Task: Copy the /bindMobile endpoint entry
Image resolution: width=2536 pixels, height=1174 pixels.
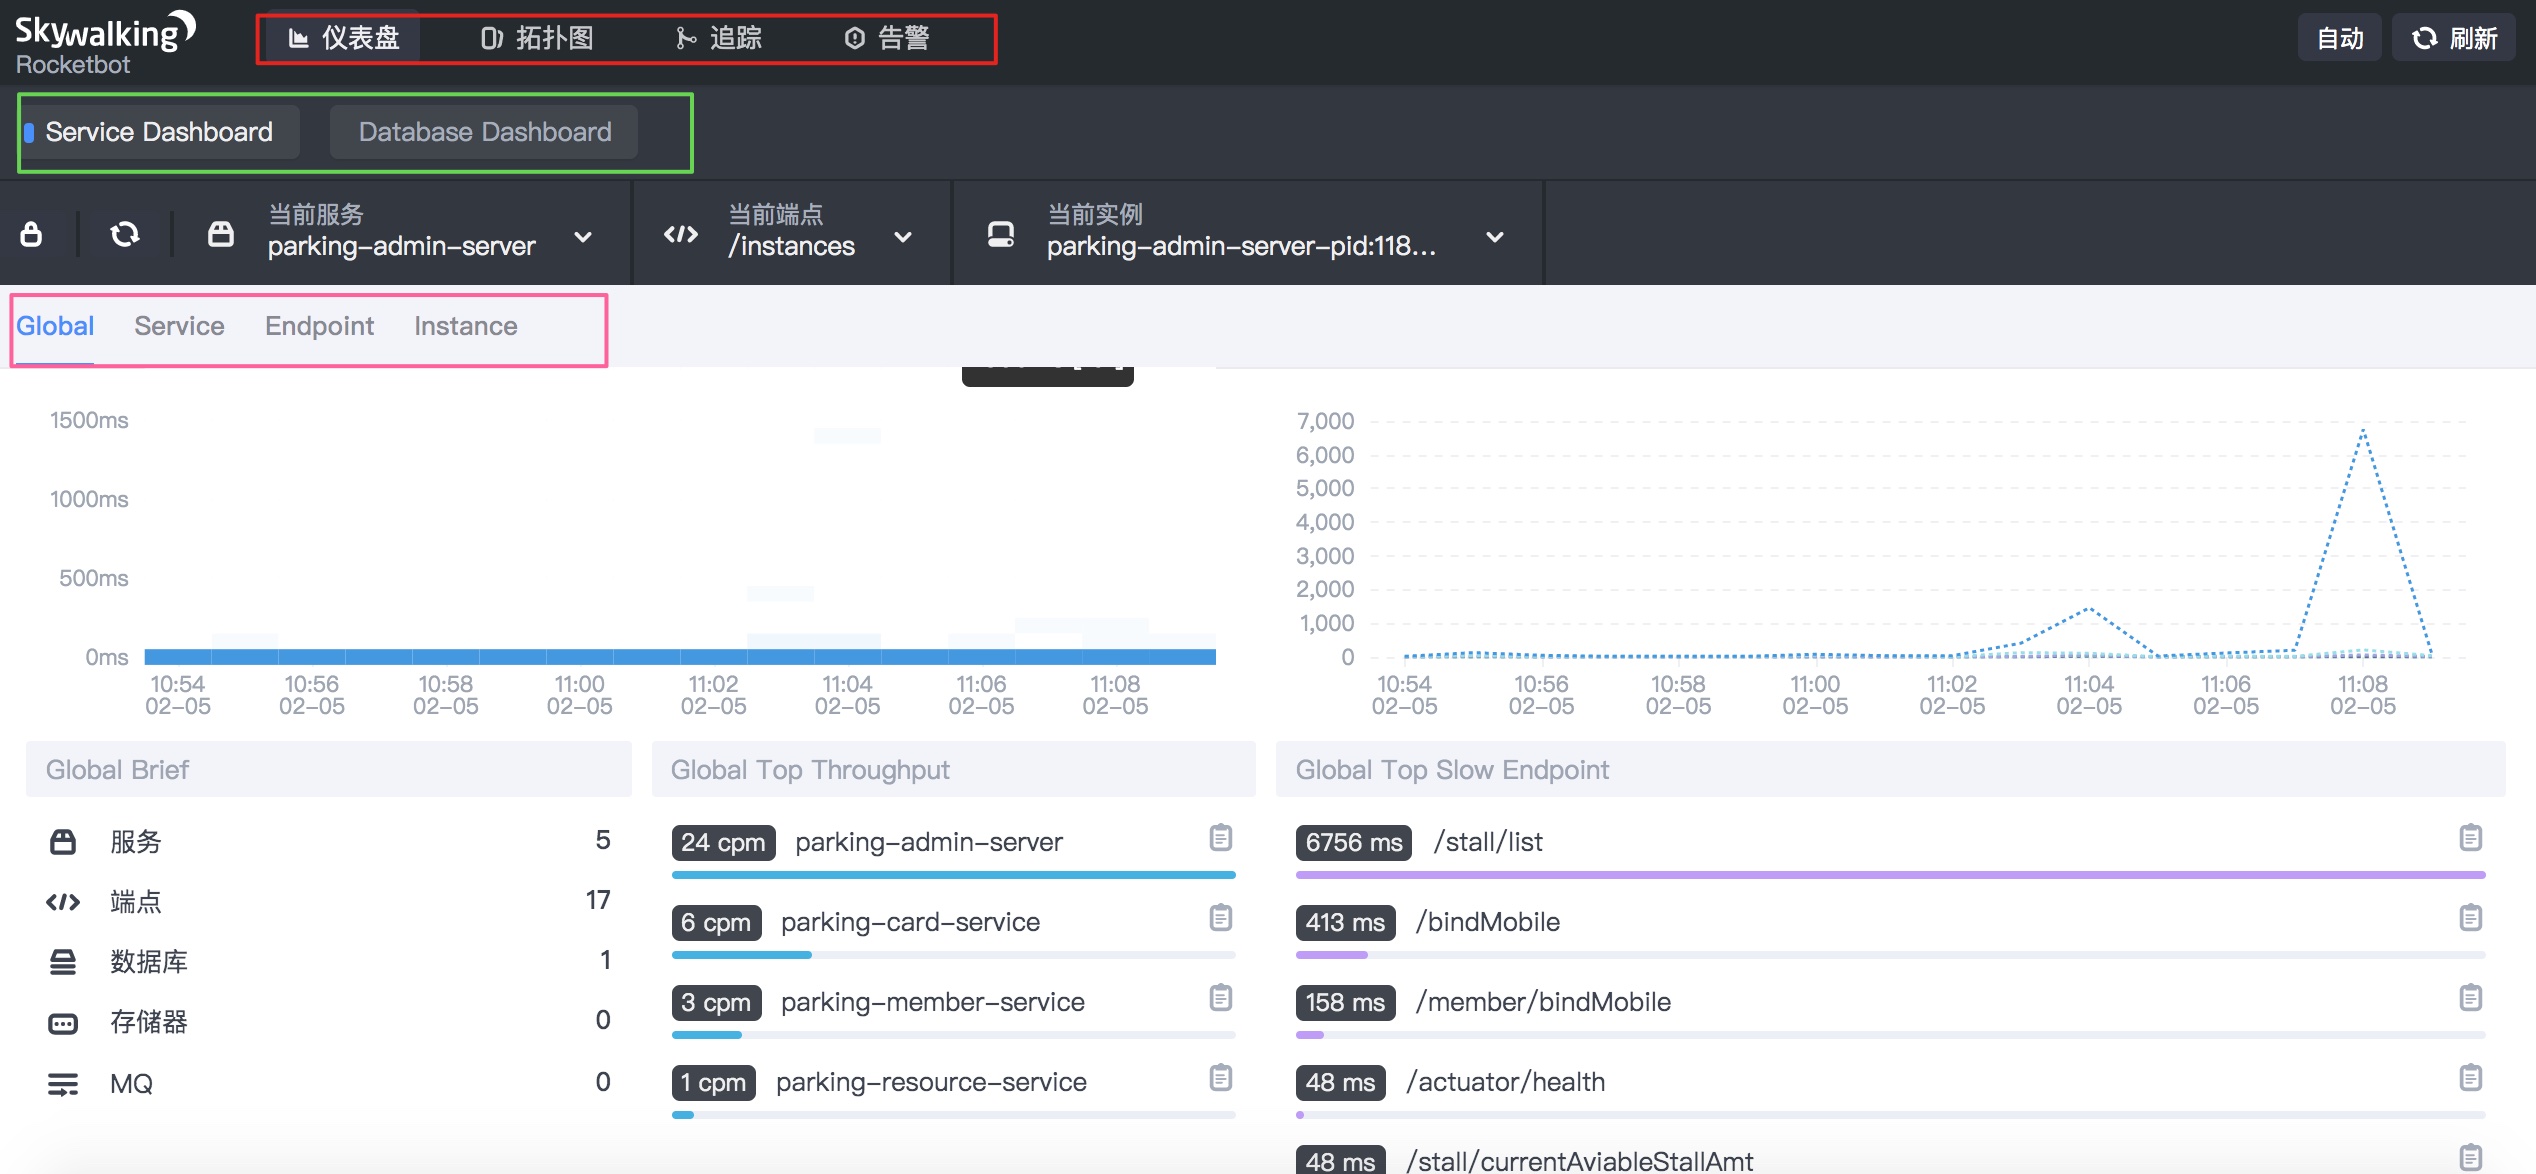Action: click(x=2470, y=918)
